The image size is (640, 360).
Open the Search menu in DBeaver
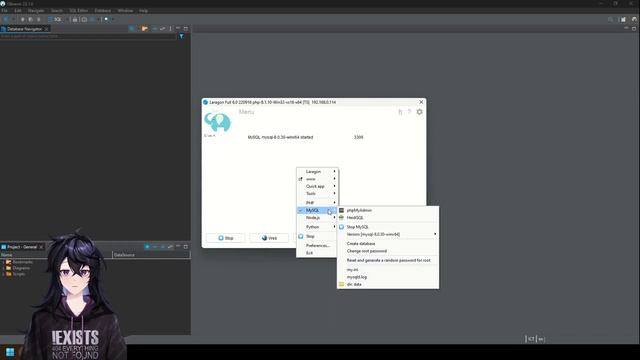pos(57,11)
